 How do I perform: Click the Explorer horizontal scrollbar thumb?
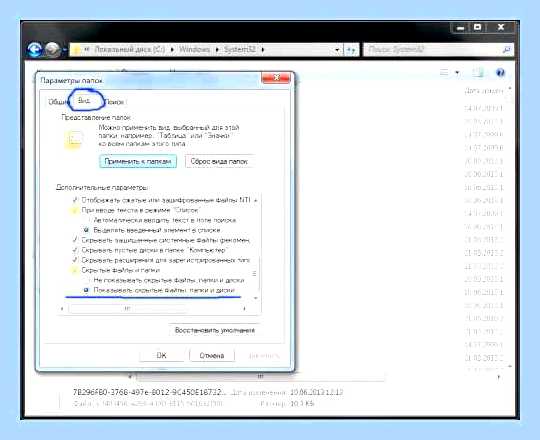pos(260,377)
